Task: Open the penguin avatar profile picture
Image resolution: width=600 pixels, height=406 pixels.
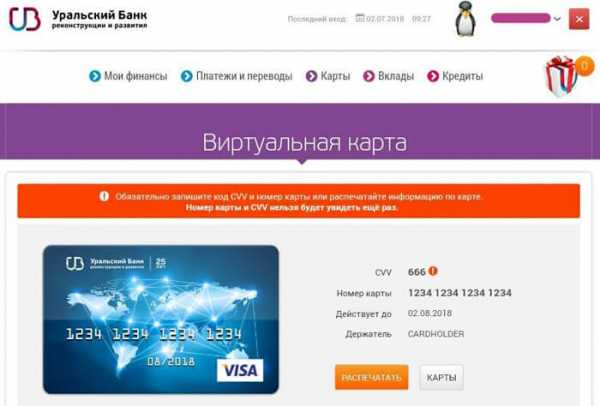Action: tap(465, 19)
